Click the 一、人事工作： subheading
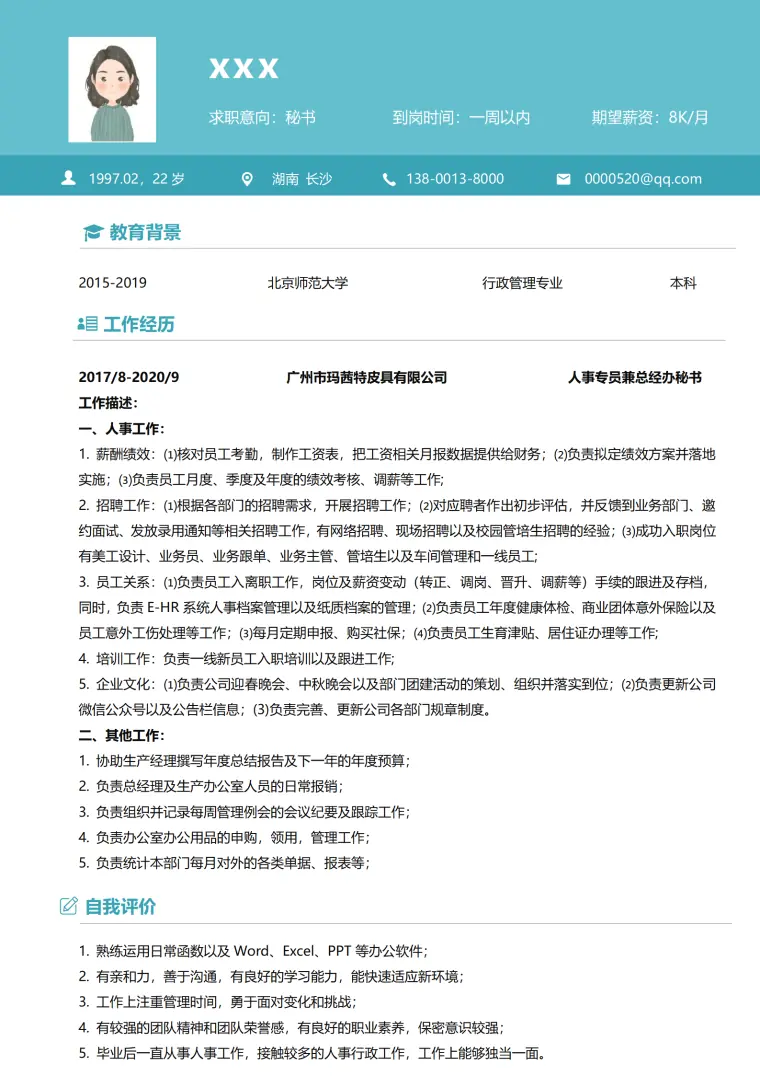 tap(121, 429)
